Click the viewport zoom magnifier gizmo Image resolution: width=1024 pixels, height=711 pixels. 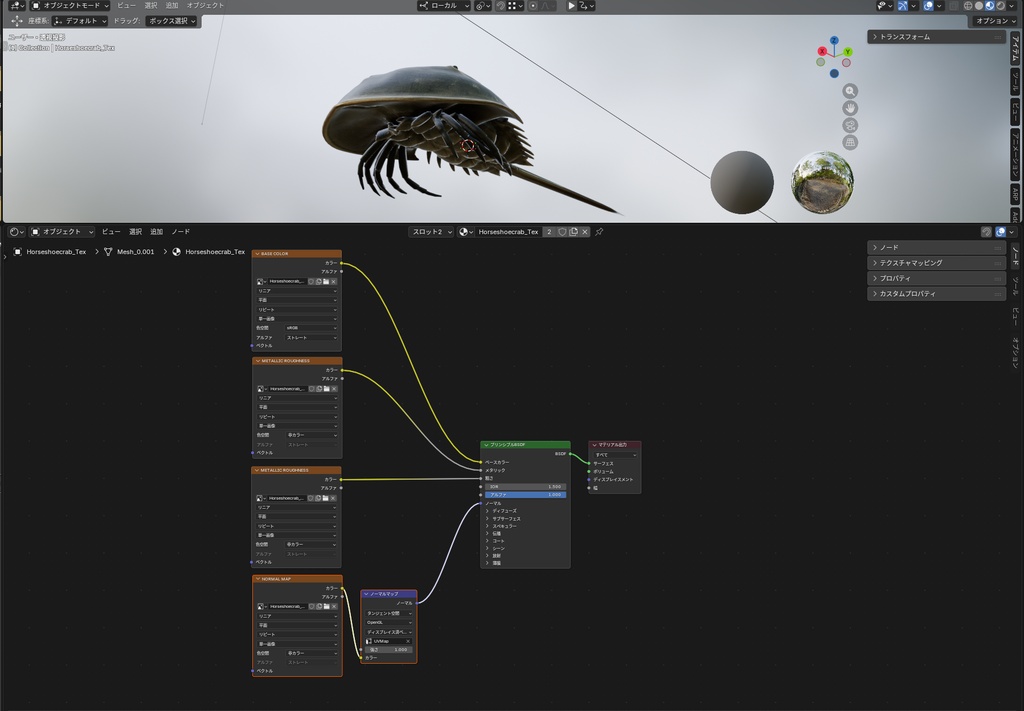(x=850, y=91)
